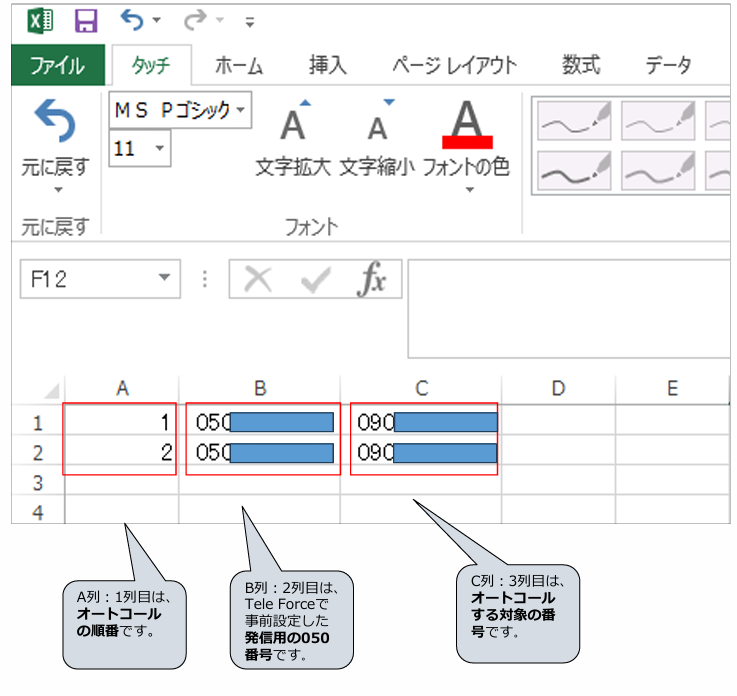Save the workbook with the floppy icon
Screen dimensions: 737x696
pos(86,21)
